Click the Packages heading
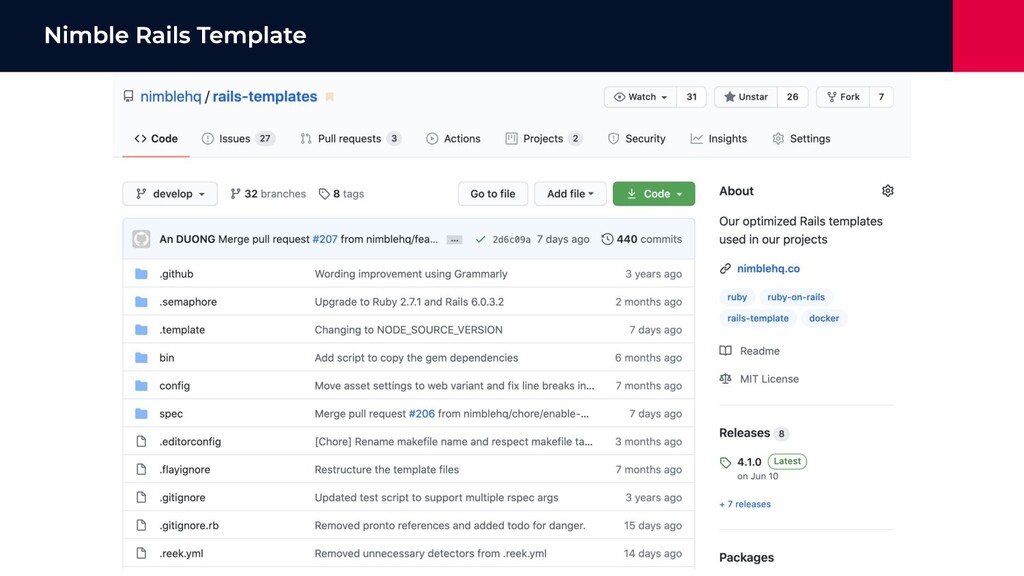Viewport: 1024px width, 576px height. (x=746, y=558)
